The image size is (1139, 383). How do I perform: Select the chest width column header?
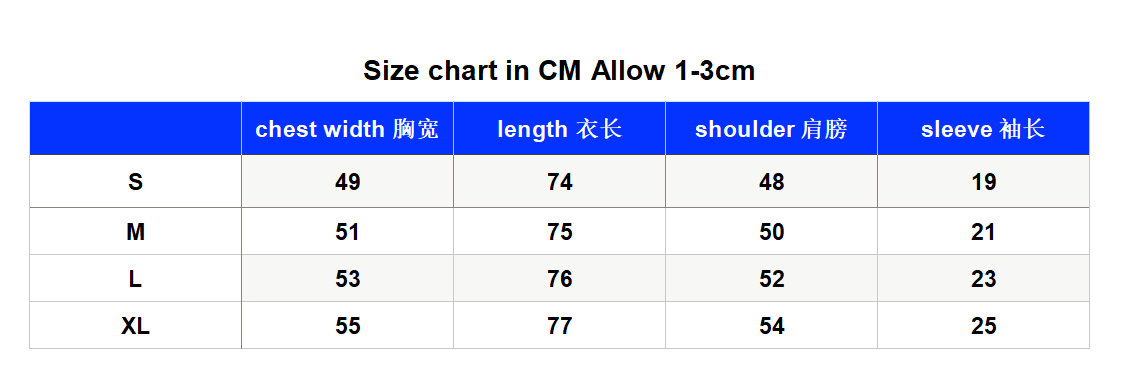347,129
